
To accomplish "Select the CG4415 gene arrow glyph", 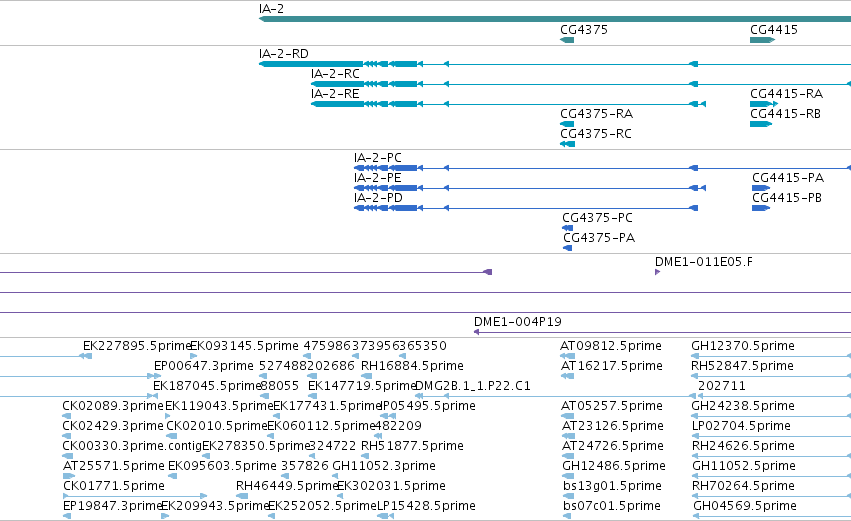I will (x=763, y=40).
